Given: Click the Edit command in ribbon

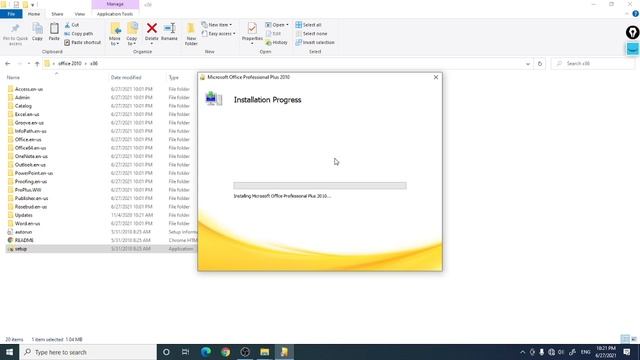Looking at the screenshot, I should (x=273, y=33).
